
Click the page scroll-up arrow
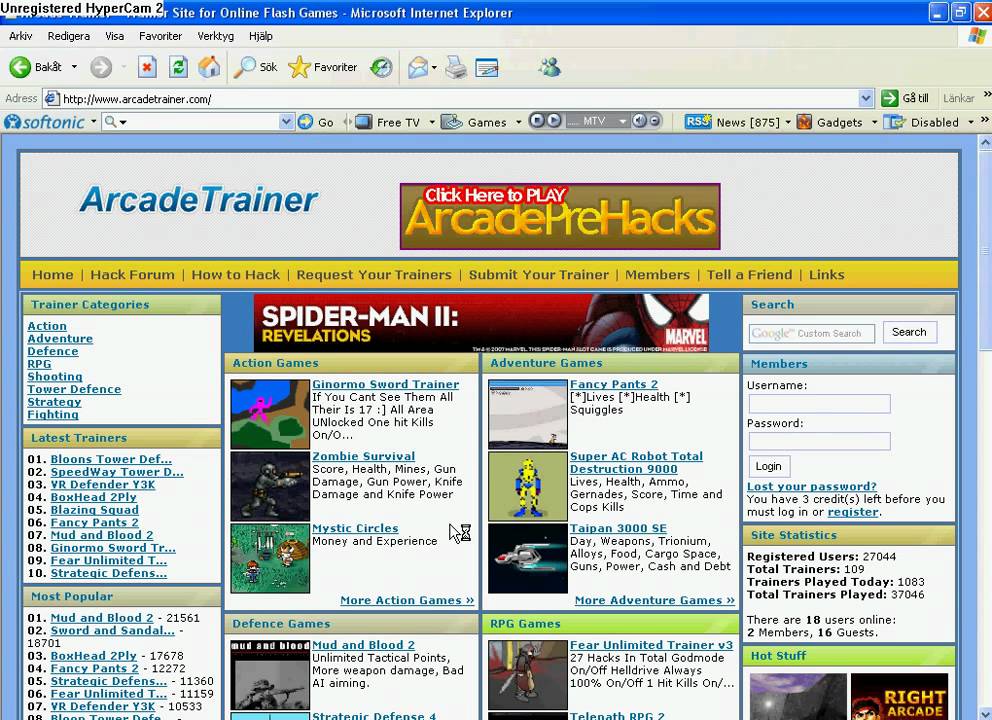985,143
